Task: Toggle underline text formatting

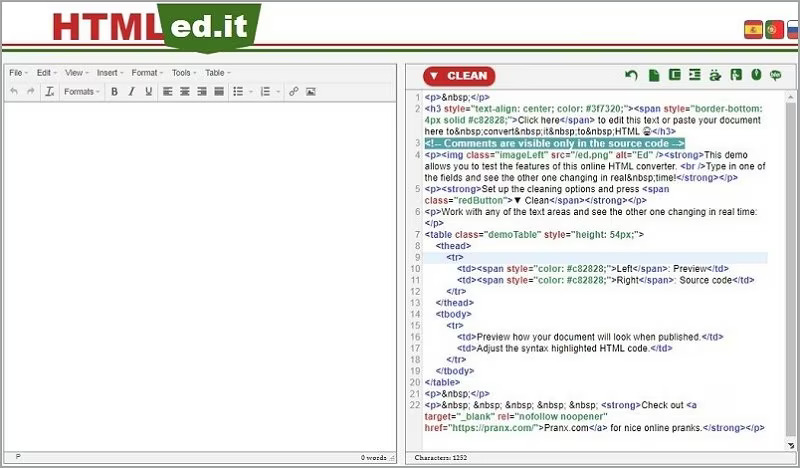Action: coord(148,91)
